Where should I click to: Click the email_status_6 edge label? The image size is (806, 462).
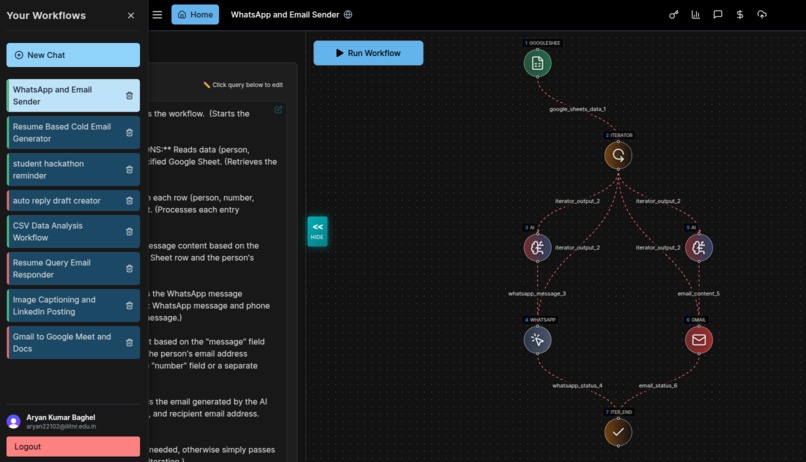pyautogui.click(x=658, y=385)
